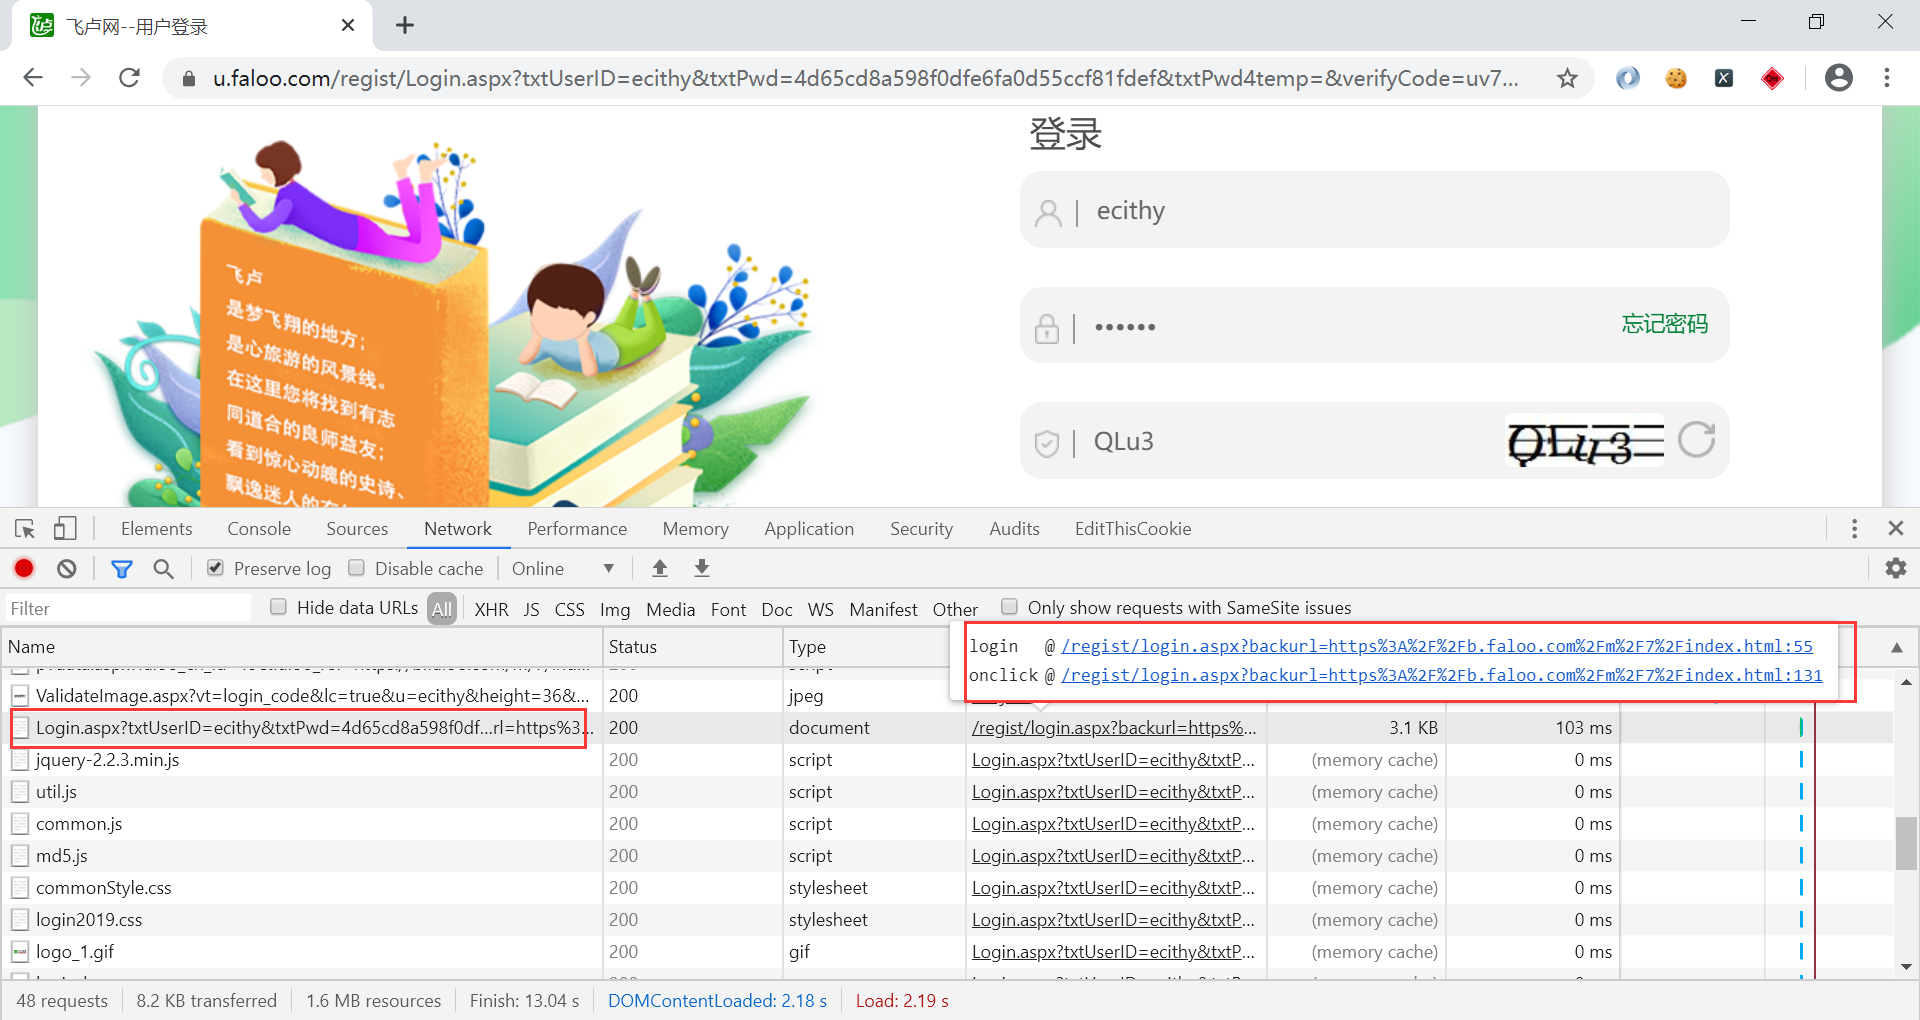Open the login initiator link ending :55

[1437, 646]
